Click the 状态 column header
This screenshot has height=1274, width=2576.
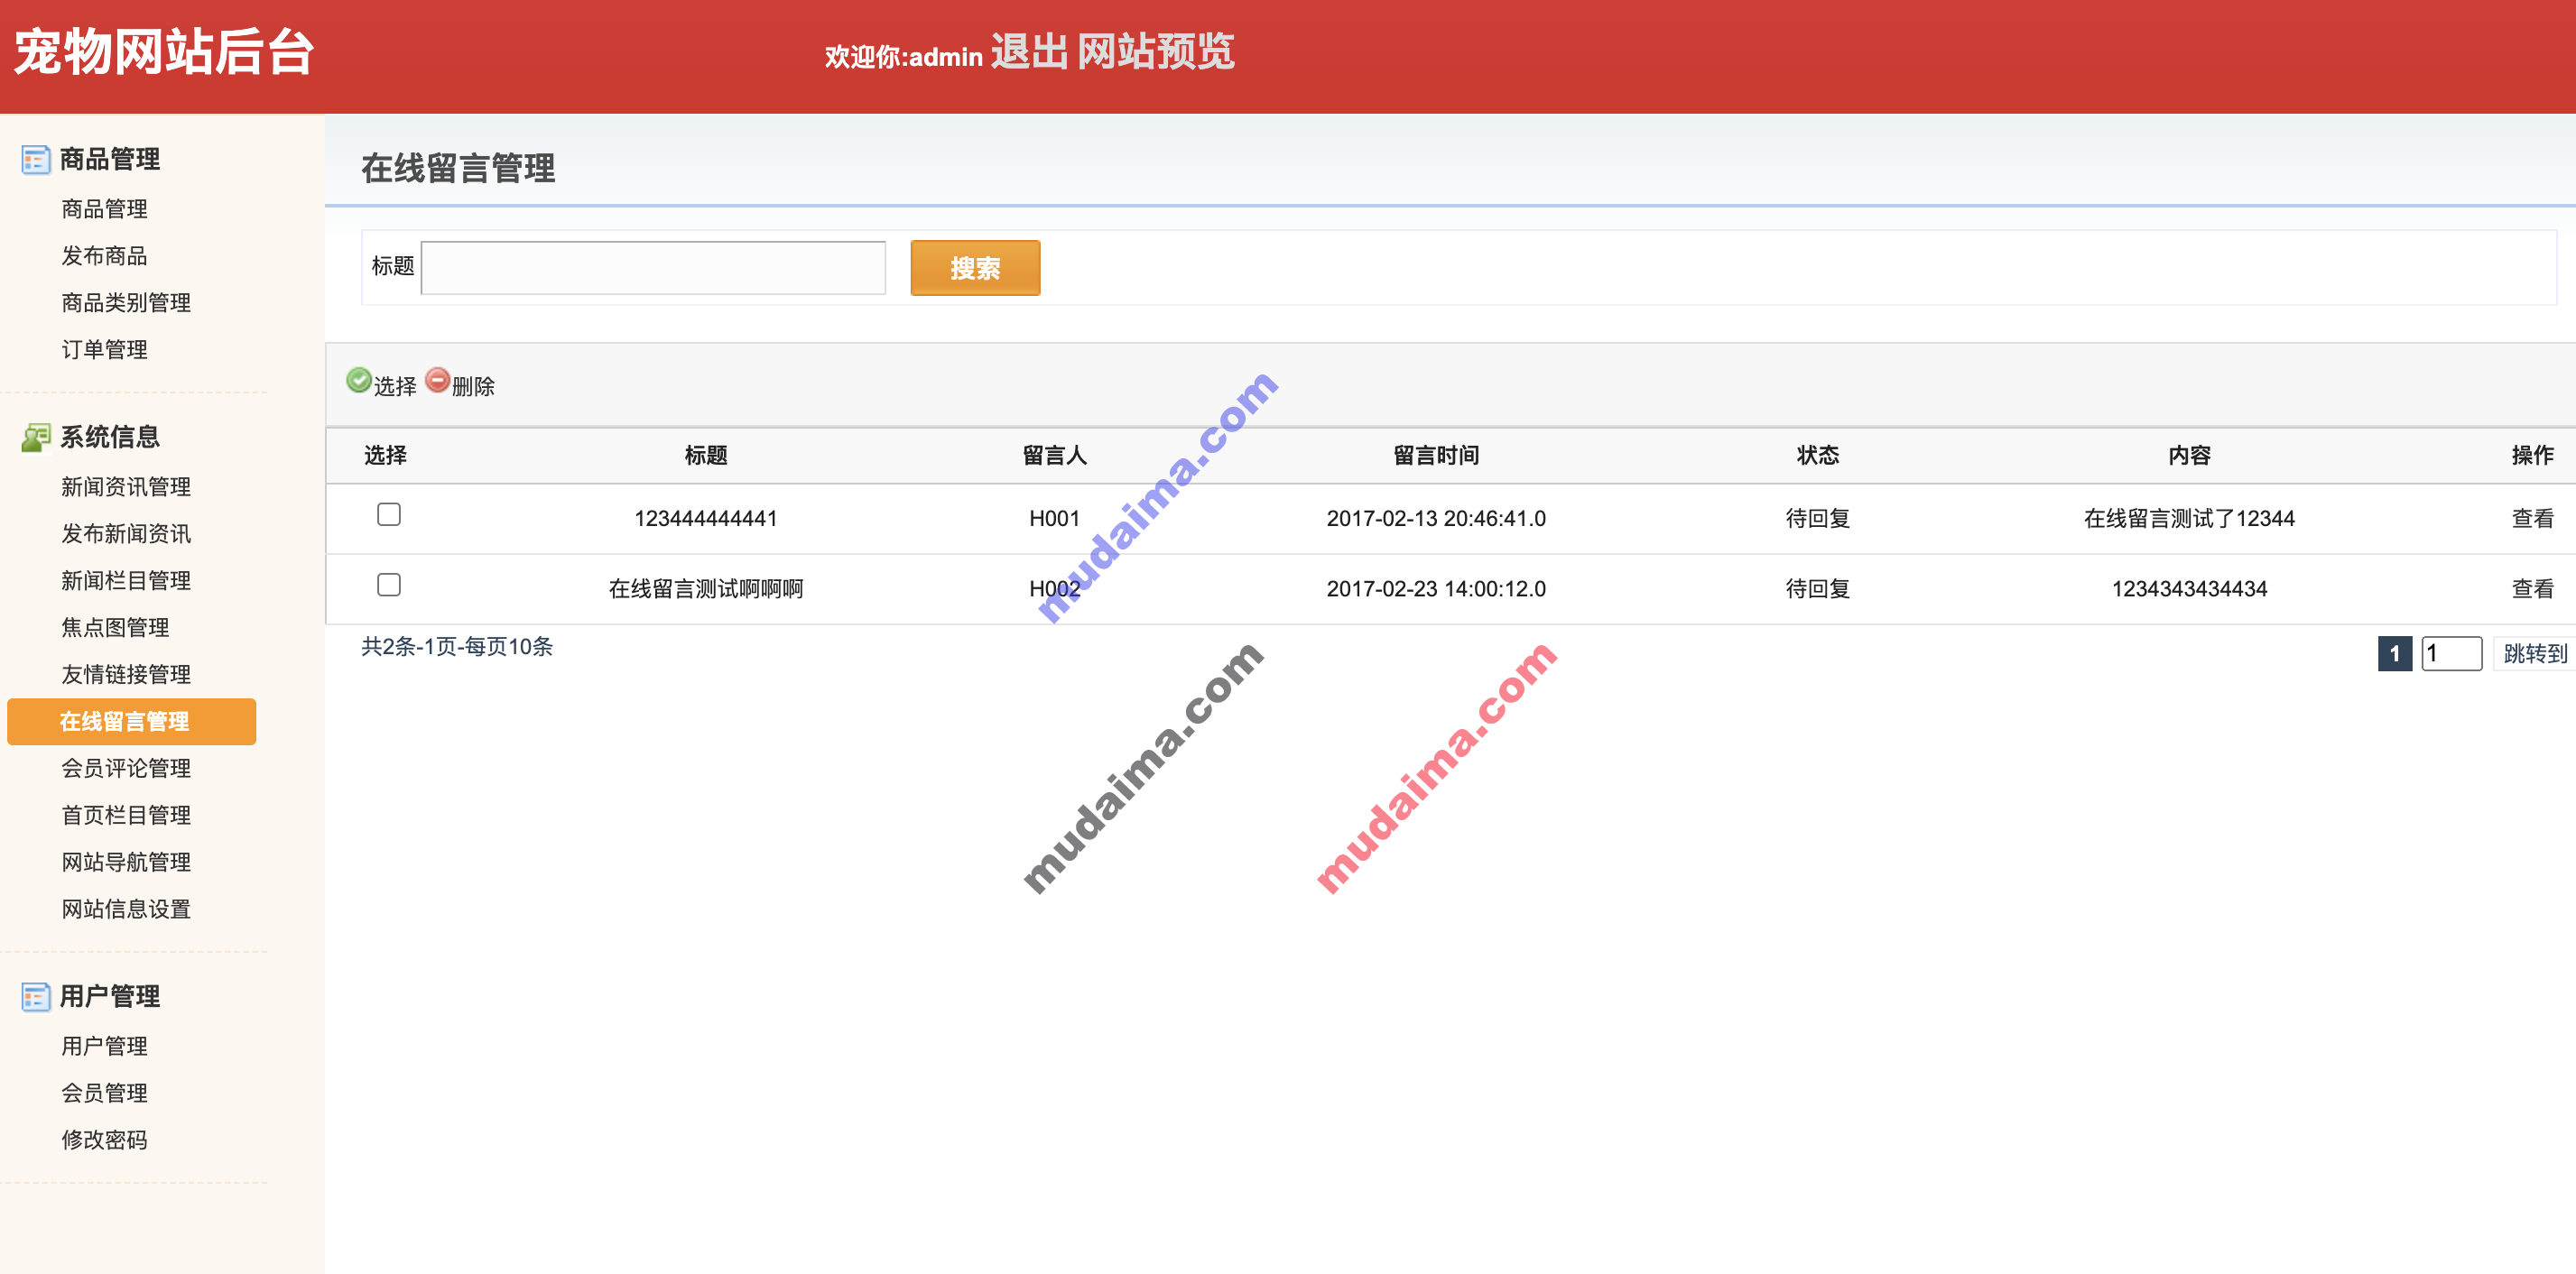[1818, 455]
